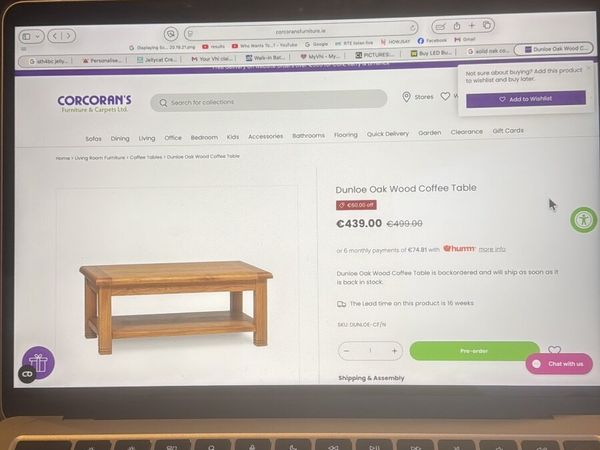
Task: Open the Sofas menu
Action: (x=93, y=139)
